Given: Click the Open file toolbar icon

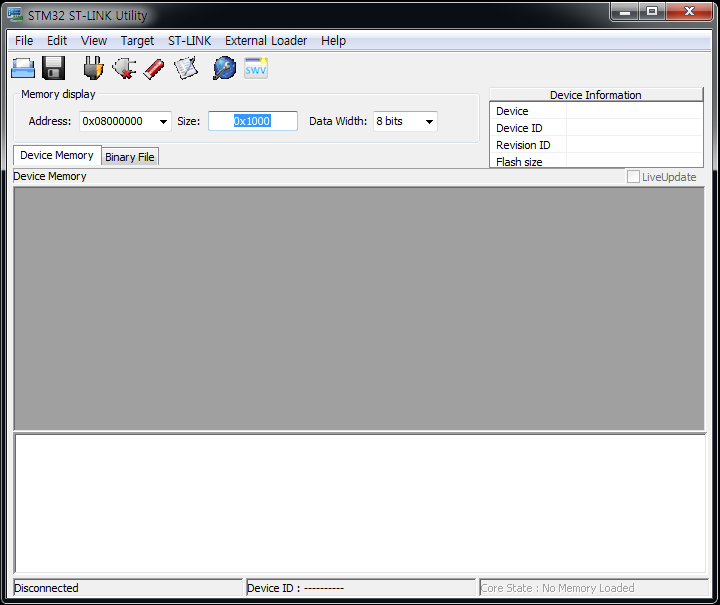Looking at the screenshot, I should pos(23,68).
